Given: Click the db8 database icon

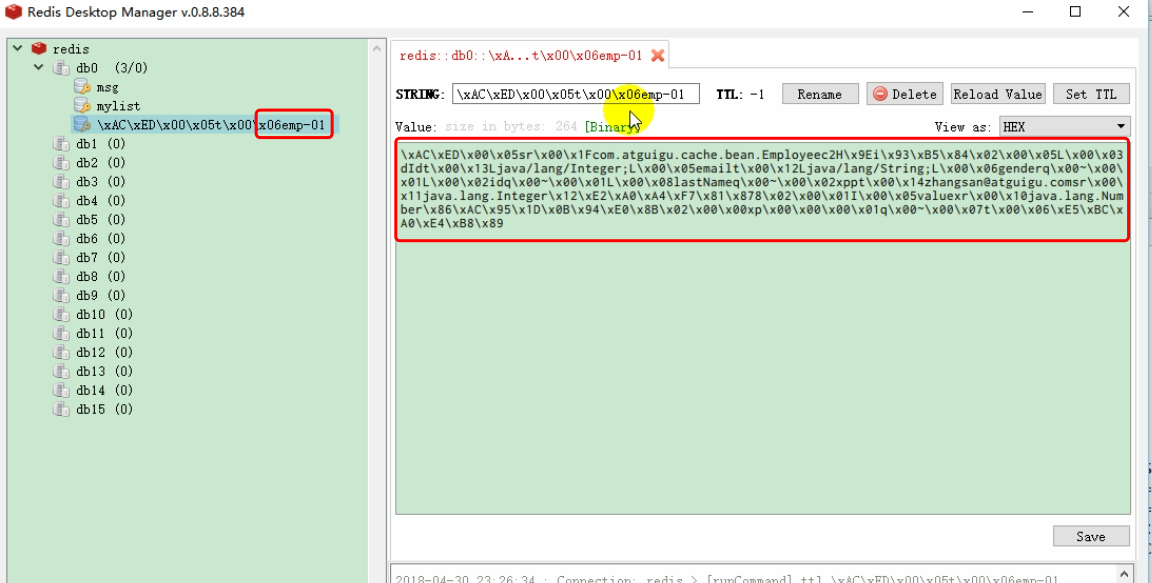Looking at the screenshot, I should pyautogui.click(x=62, y=277).
